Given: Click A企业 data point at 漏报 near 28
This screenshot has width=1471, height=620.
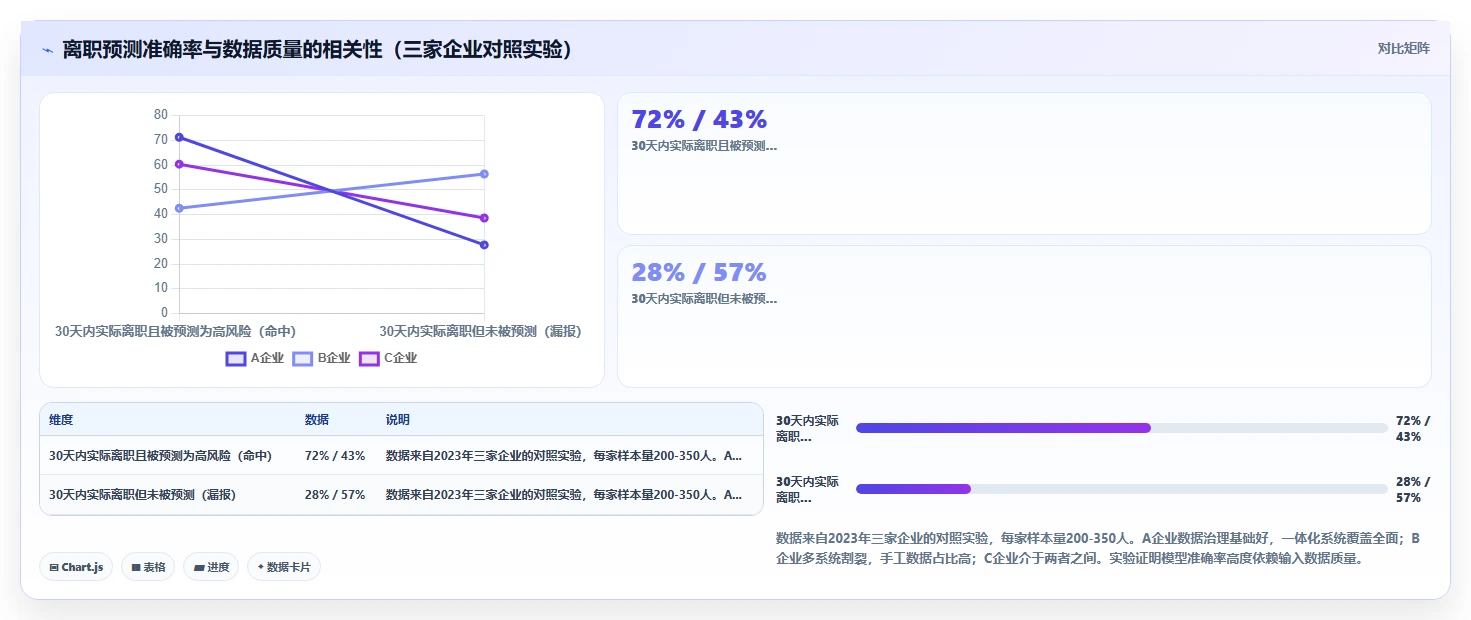Looking at the screenshot, I should pos(484,244).
